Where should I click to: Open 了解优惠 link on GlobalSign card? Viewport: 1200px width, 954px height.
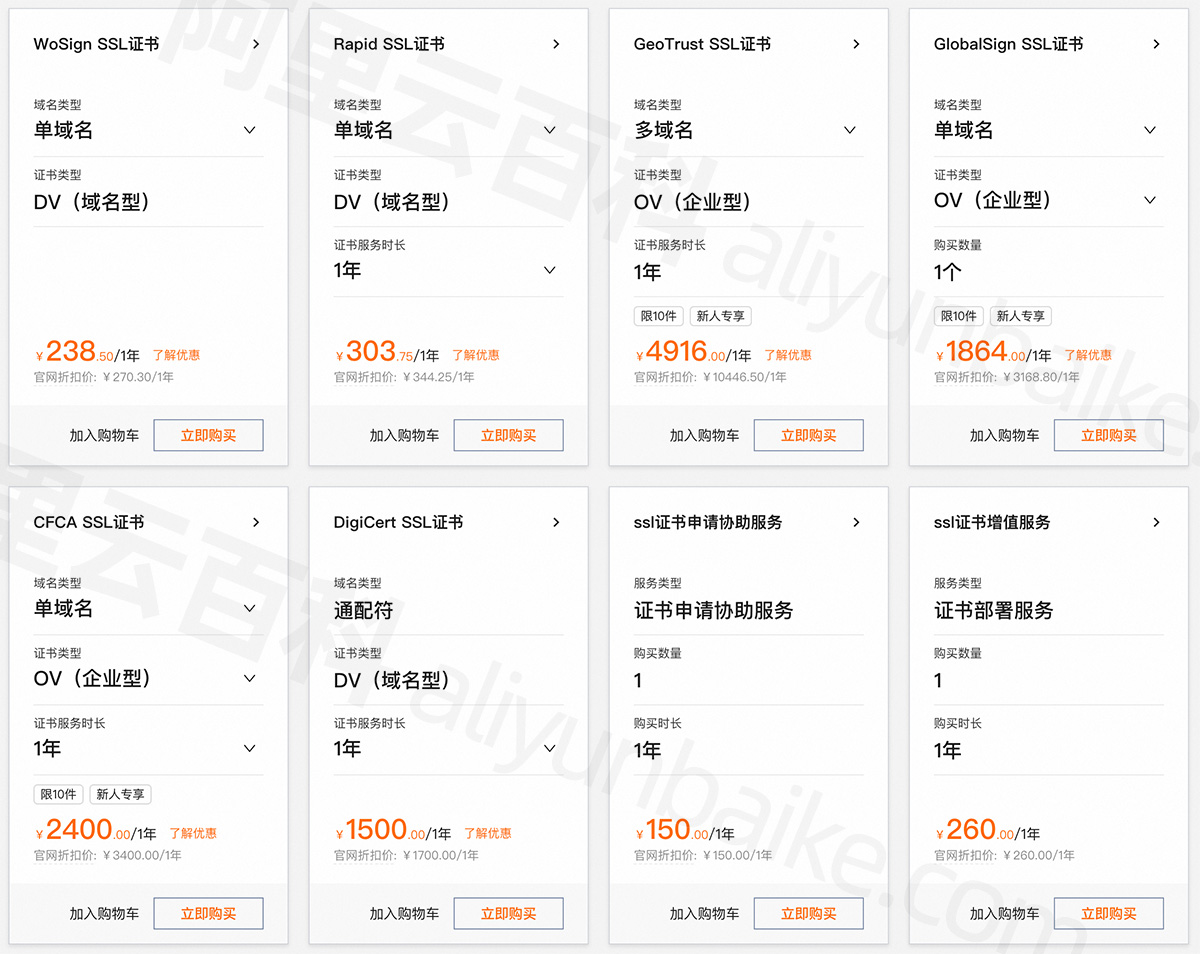(1088, 355)
